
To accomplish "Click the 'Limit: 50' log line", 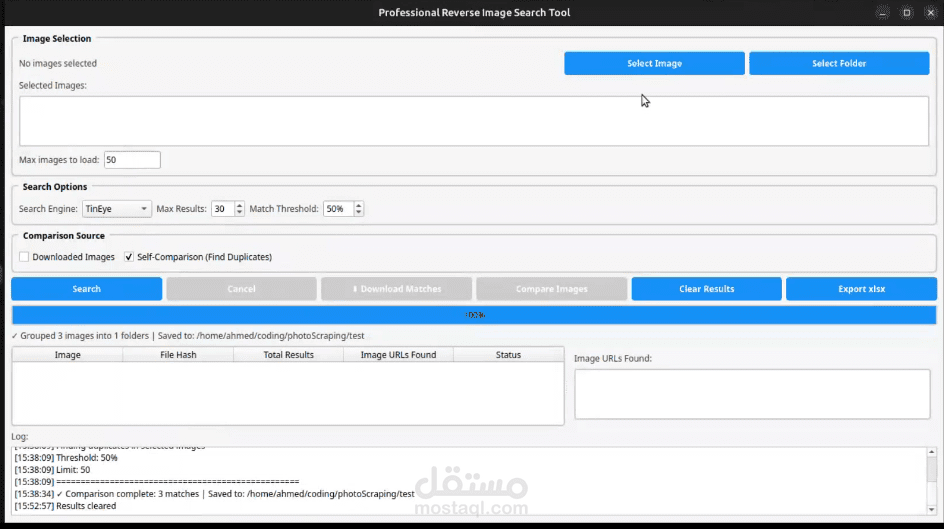I will pyautogui.click(x=52, y=470).
